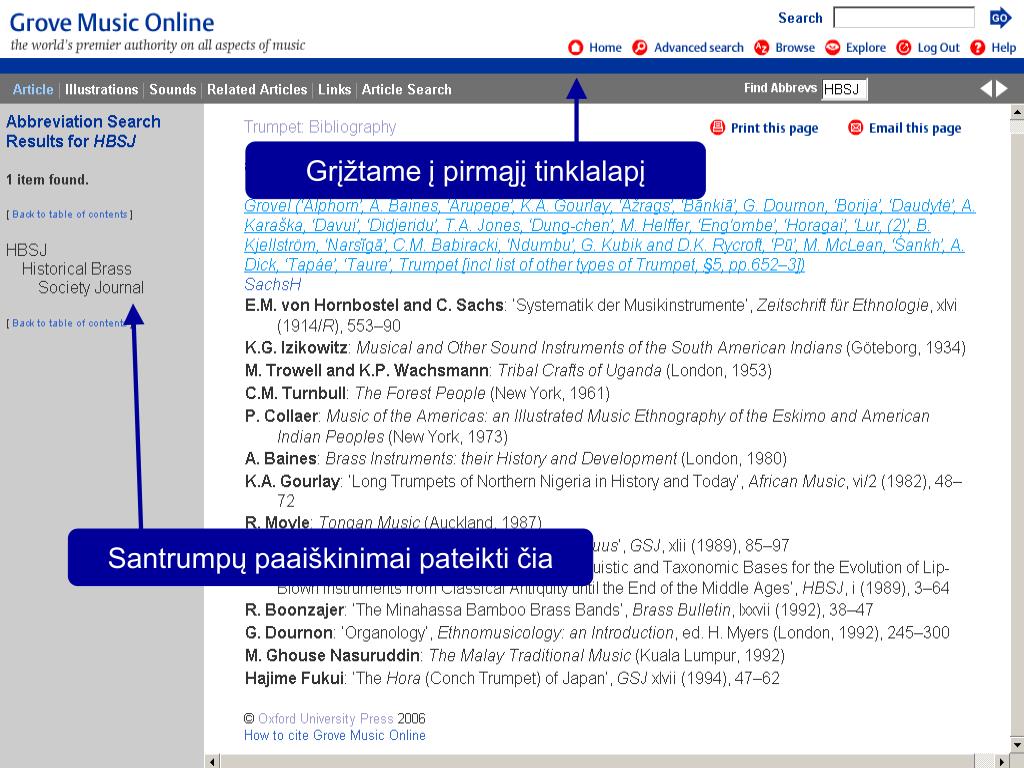Click the envelope icon beside Email this page
Screen dimensions: 1024x768
pos(856,127)
